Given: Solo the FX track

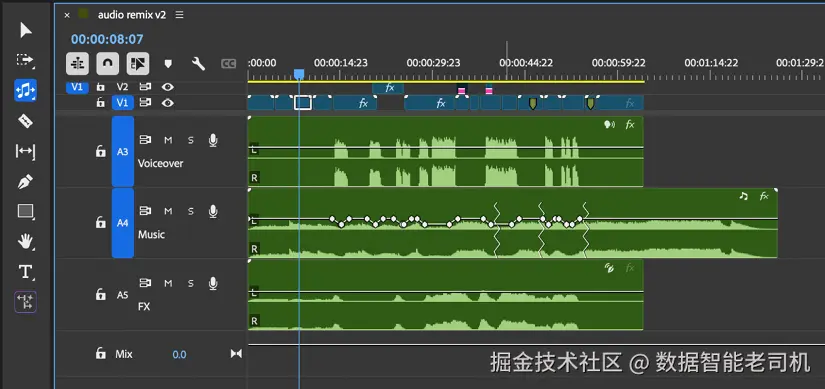Looking at the screenshot, I should tap(191, 283).
